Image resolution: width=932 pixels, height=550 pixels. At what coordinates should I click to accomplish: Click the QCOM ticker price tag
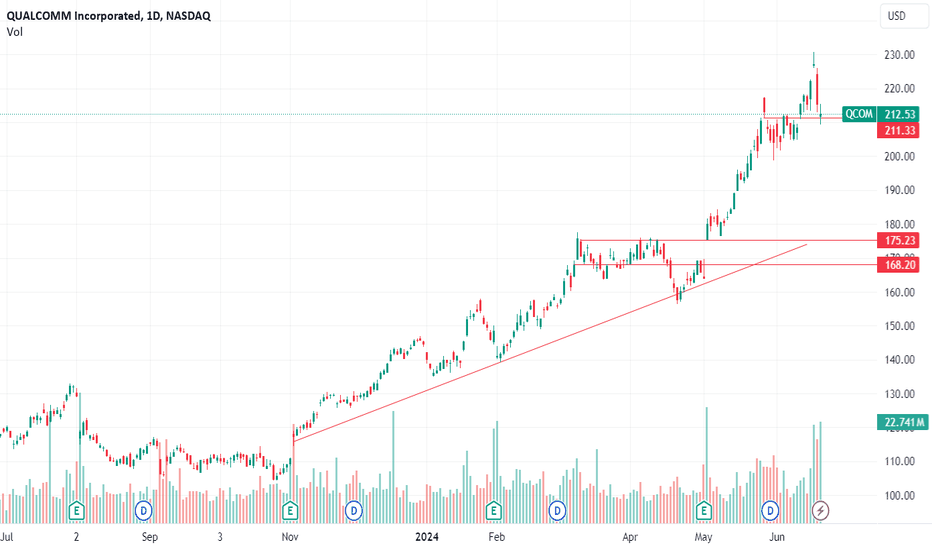point(859,114)
